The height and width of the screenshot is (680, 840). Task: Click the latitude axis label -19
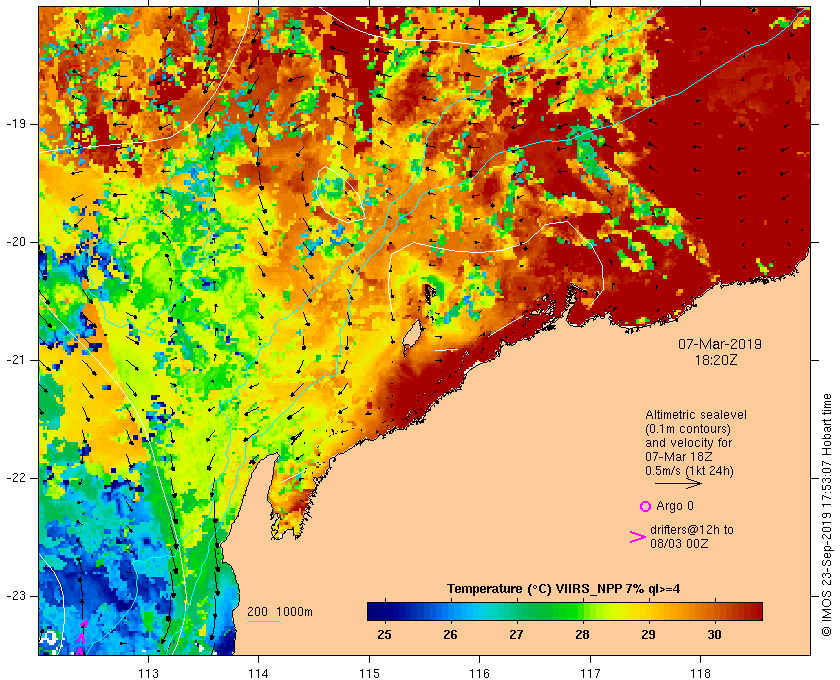(16, 124)
